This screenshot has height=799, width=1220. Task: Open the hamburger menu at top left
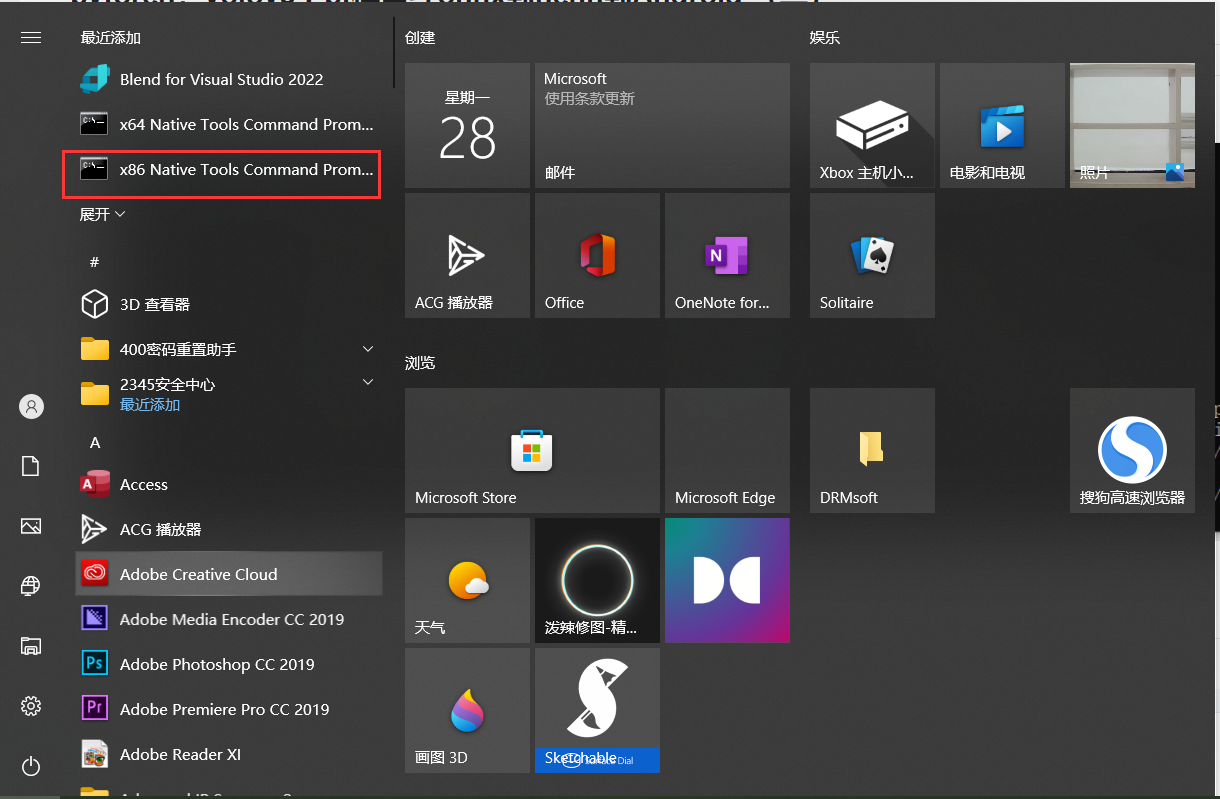tap(31, 38)
